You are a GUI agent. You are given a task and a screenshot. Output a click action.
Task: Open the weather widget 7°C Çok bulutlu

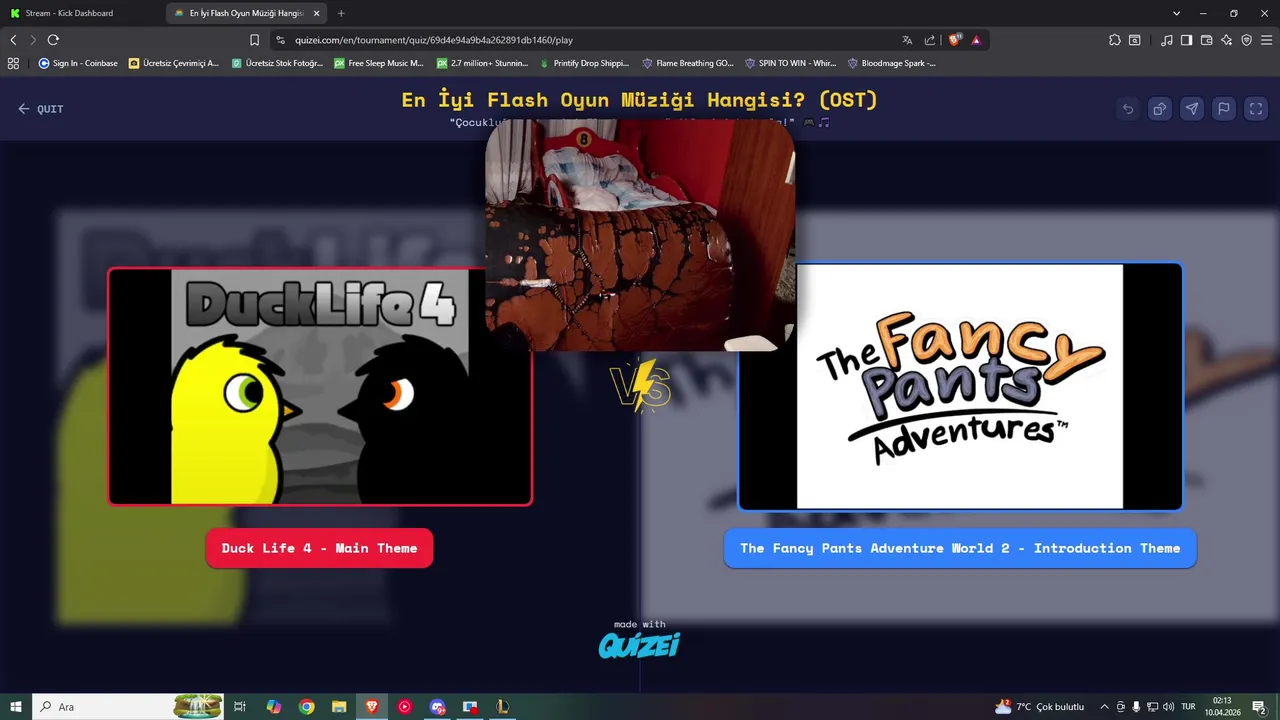1039,707
